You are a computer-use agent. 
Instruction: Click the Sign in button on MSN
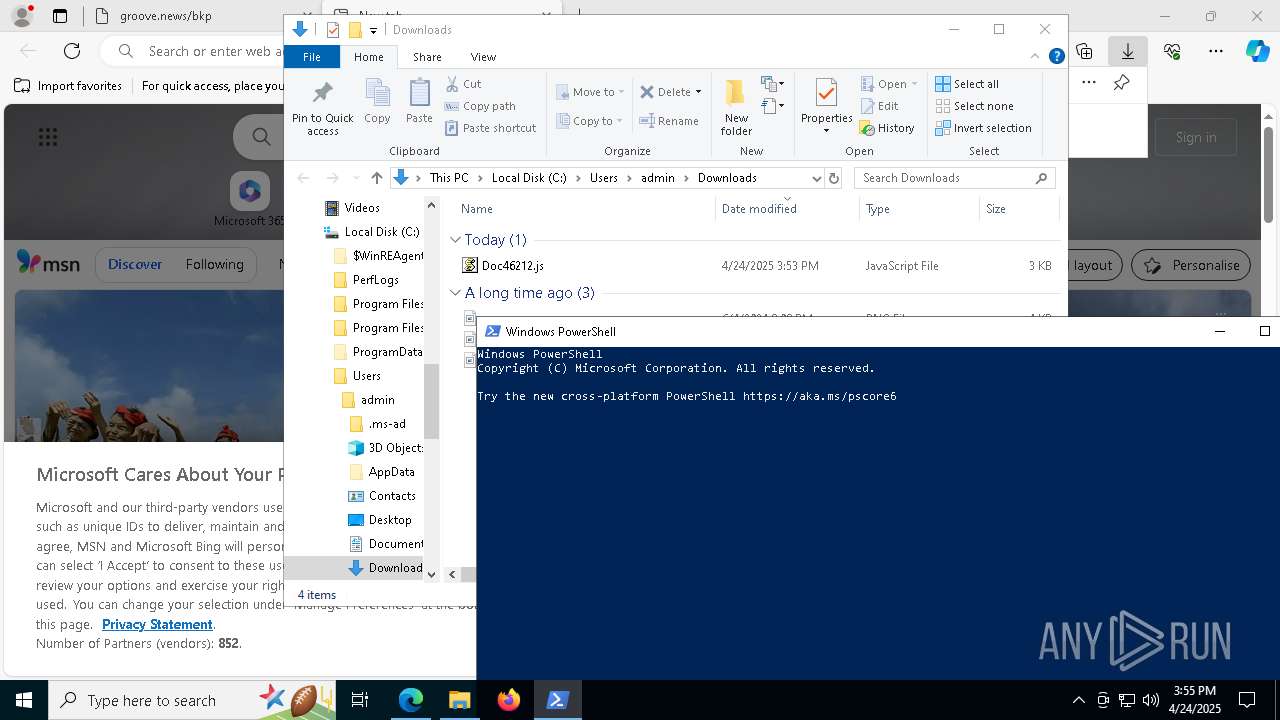(x=1196, y=137)
